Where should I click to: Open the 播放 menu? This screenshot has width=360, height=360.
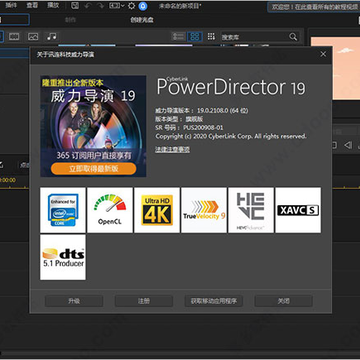coord(53,5)
